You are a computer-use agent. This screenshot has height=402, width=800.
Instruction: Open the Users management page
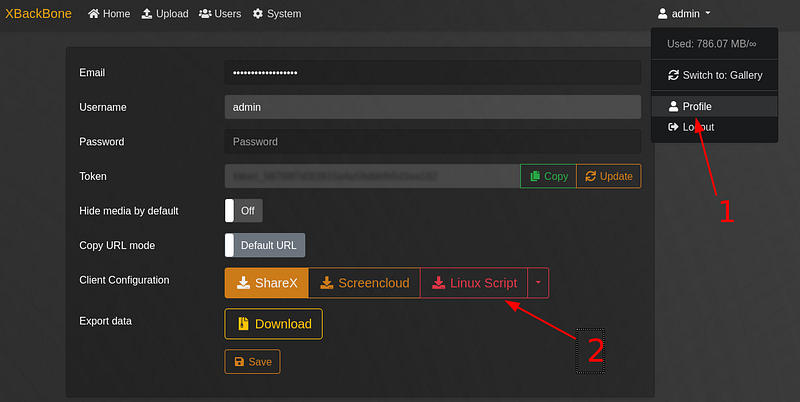(x=220, y=14)
